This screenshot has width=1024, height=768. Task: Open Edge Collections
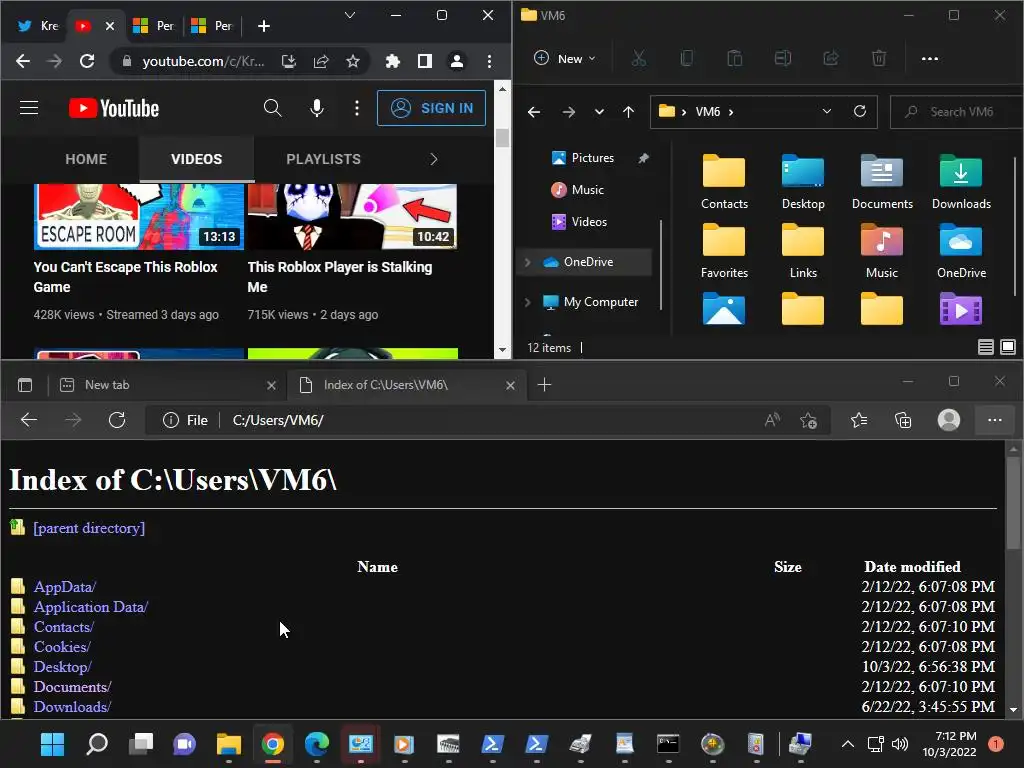click(x=903, y=421)
